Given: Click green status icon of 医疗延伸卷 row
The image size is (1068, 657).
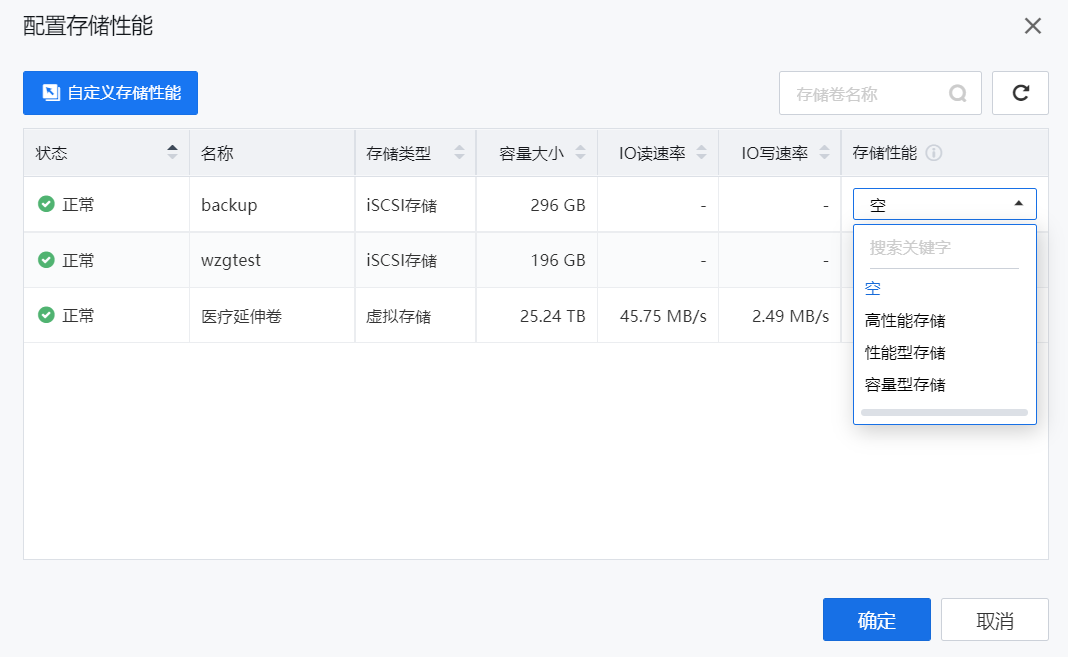Looking at the screenshot, I should click(46, 315).
